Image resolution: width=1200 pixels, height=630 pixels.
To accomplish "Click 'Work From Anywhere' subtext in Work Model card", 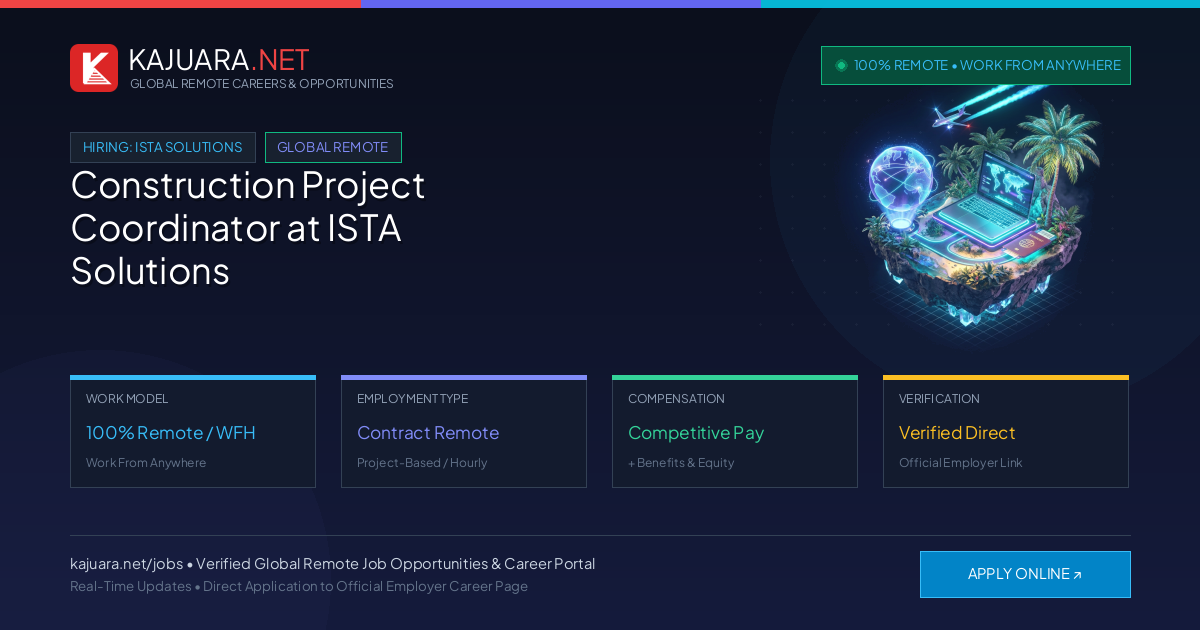I will pos(146,463).
